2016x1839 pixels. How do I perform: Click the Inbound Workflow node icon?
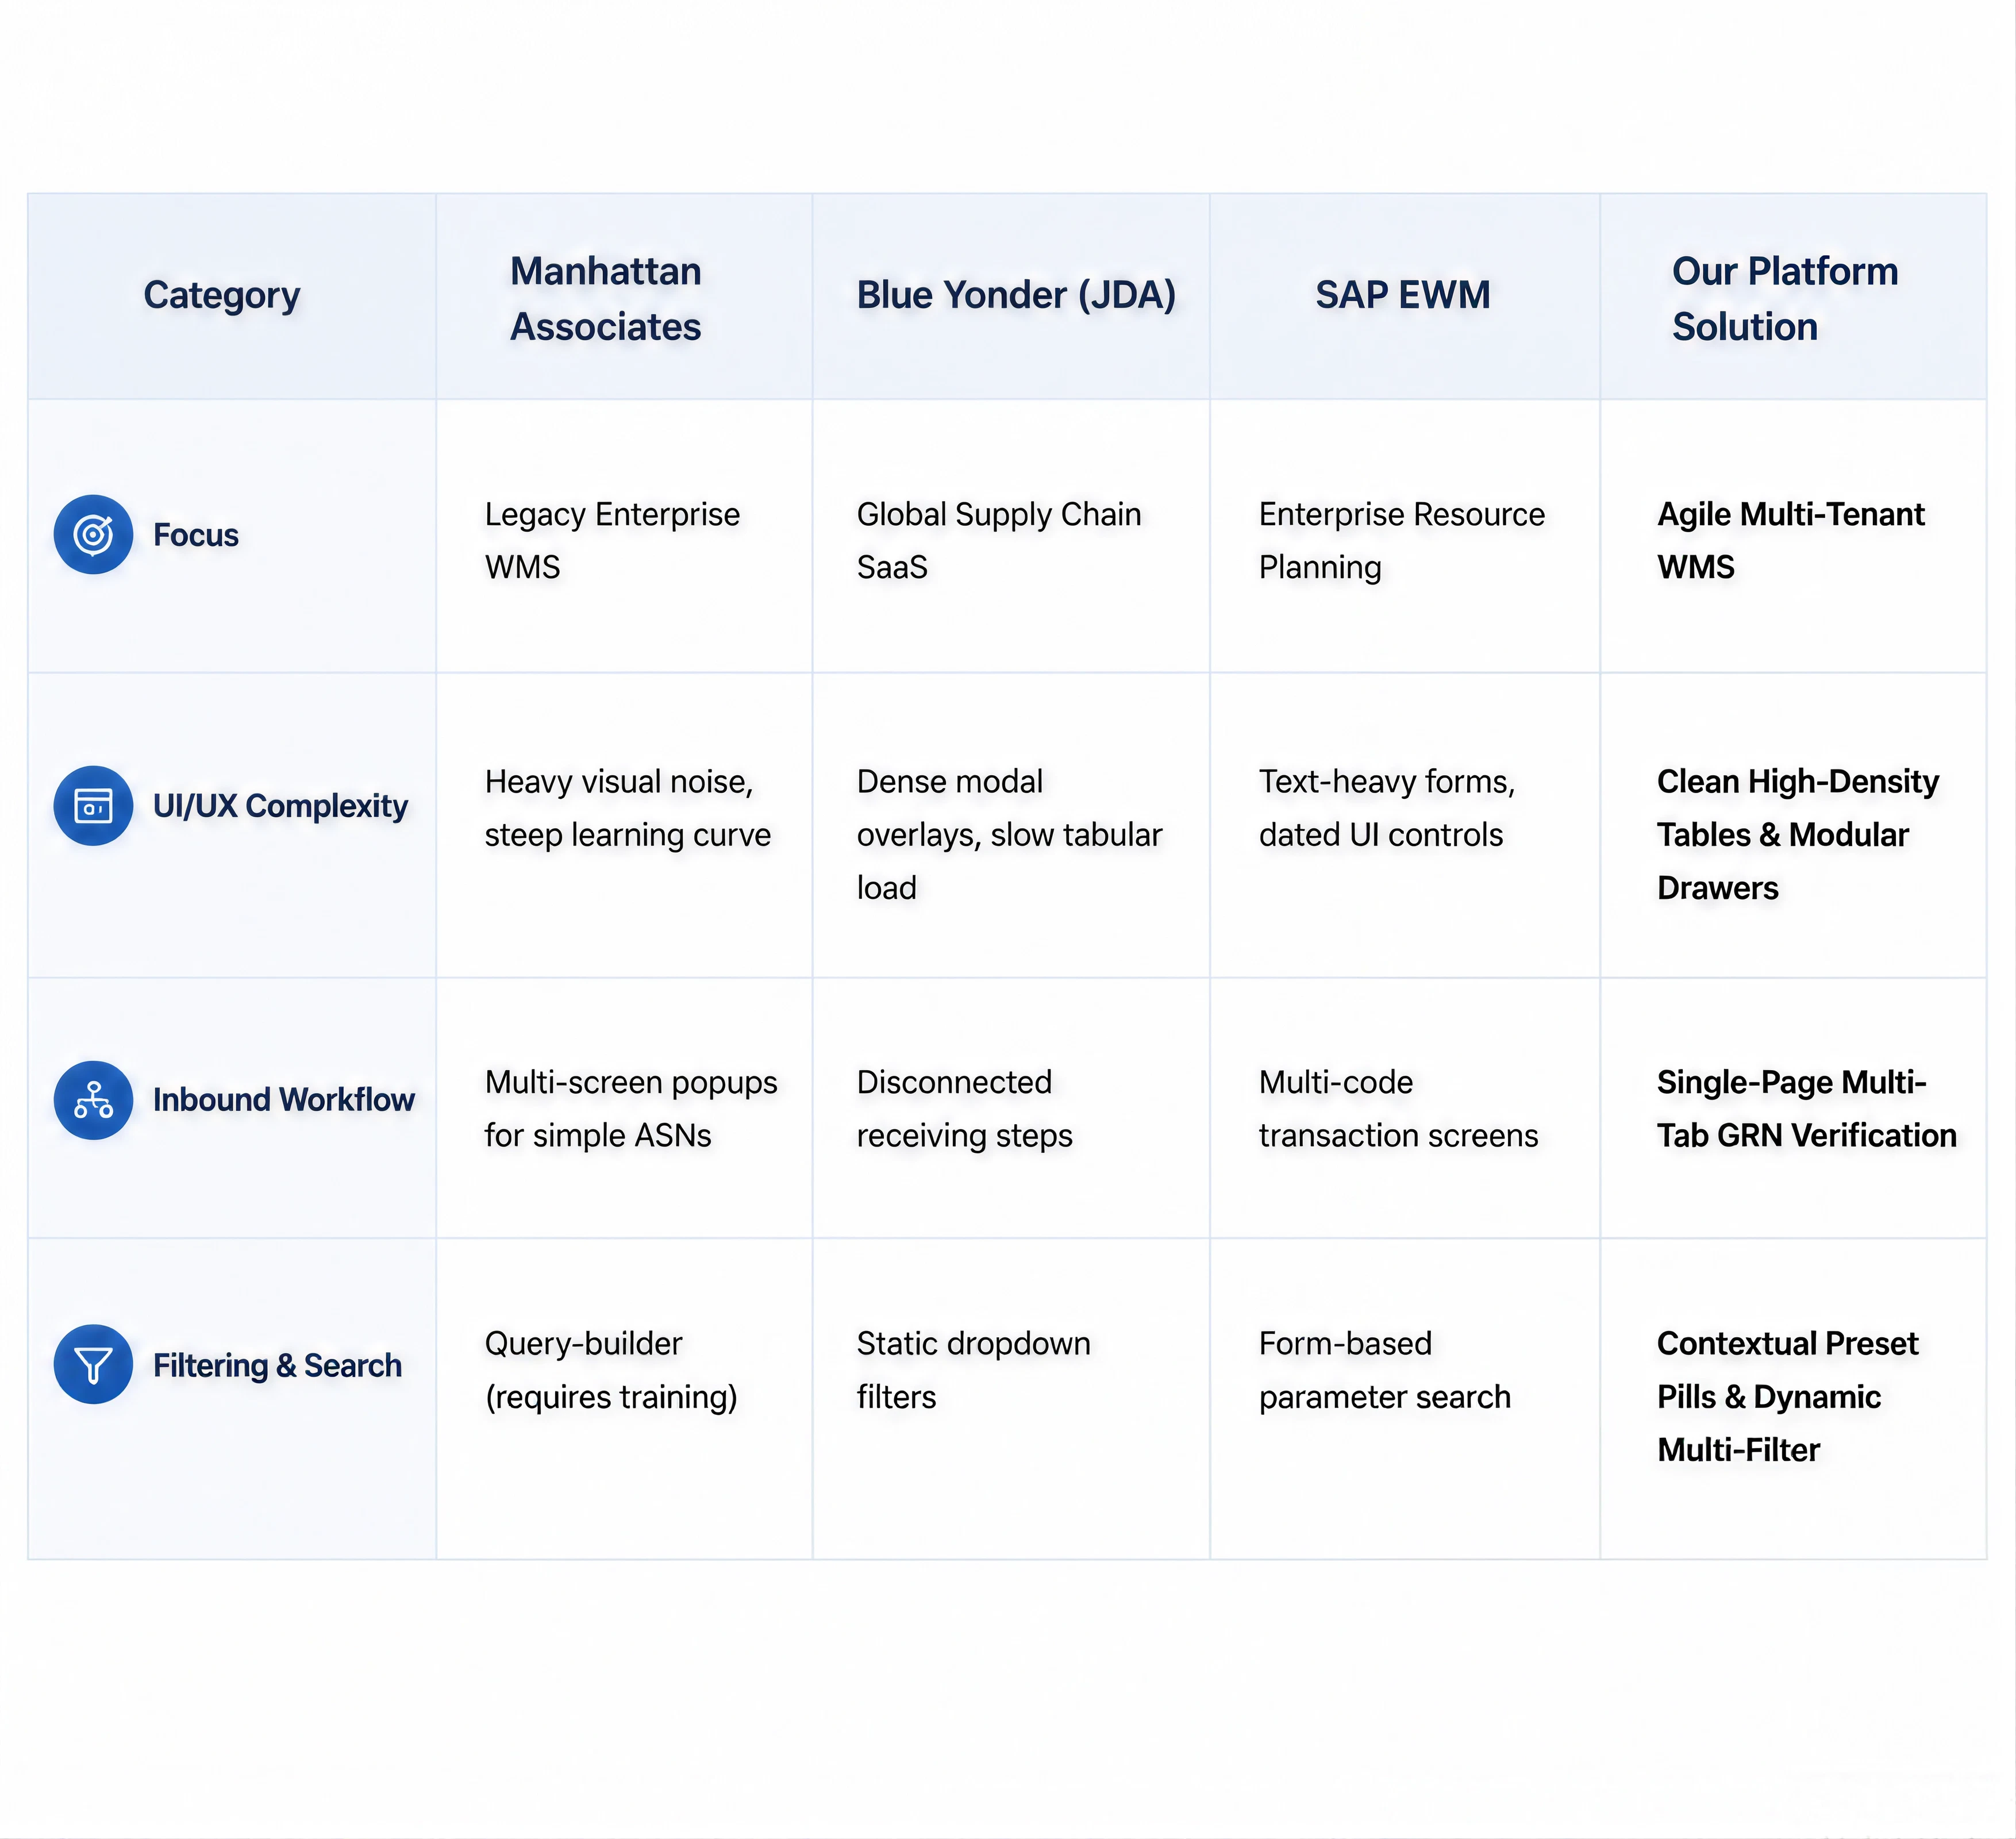pyautogui.click(x=93, y=1100)
